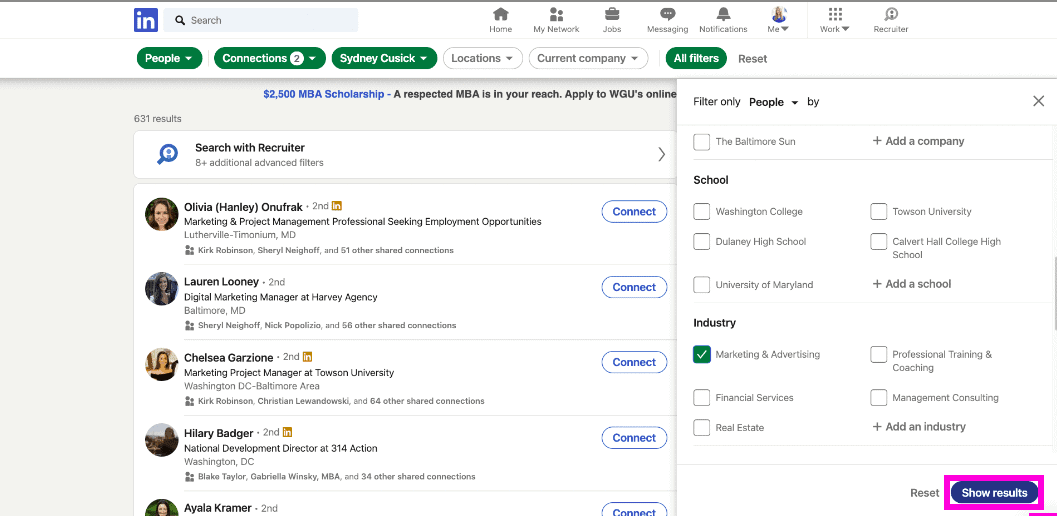1057x516 pixels.
Task: Check the Management Consulting checkbox
Action: tap(878, 397)
